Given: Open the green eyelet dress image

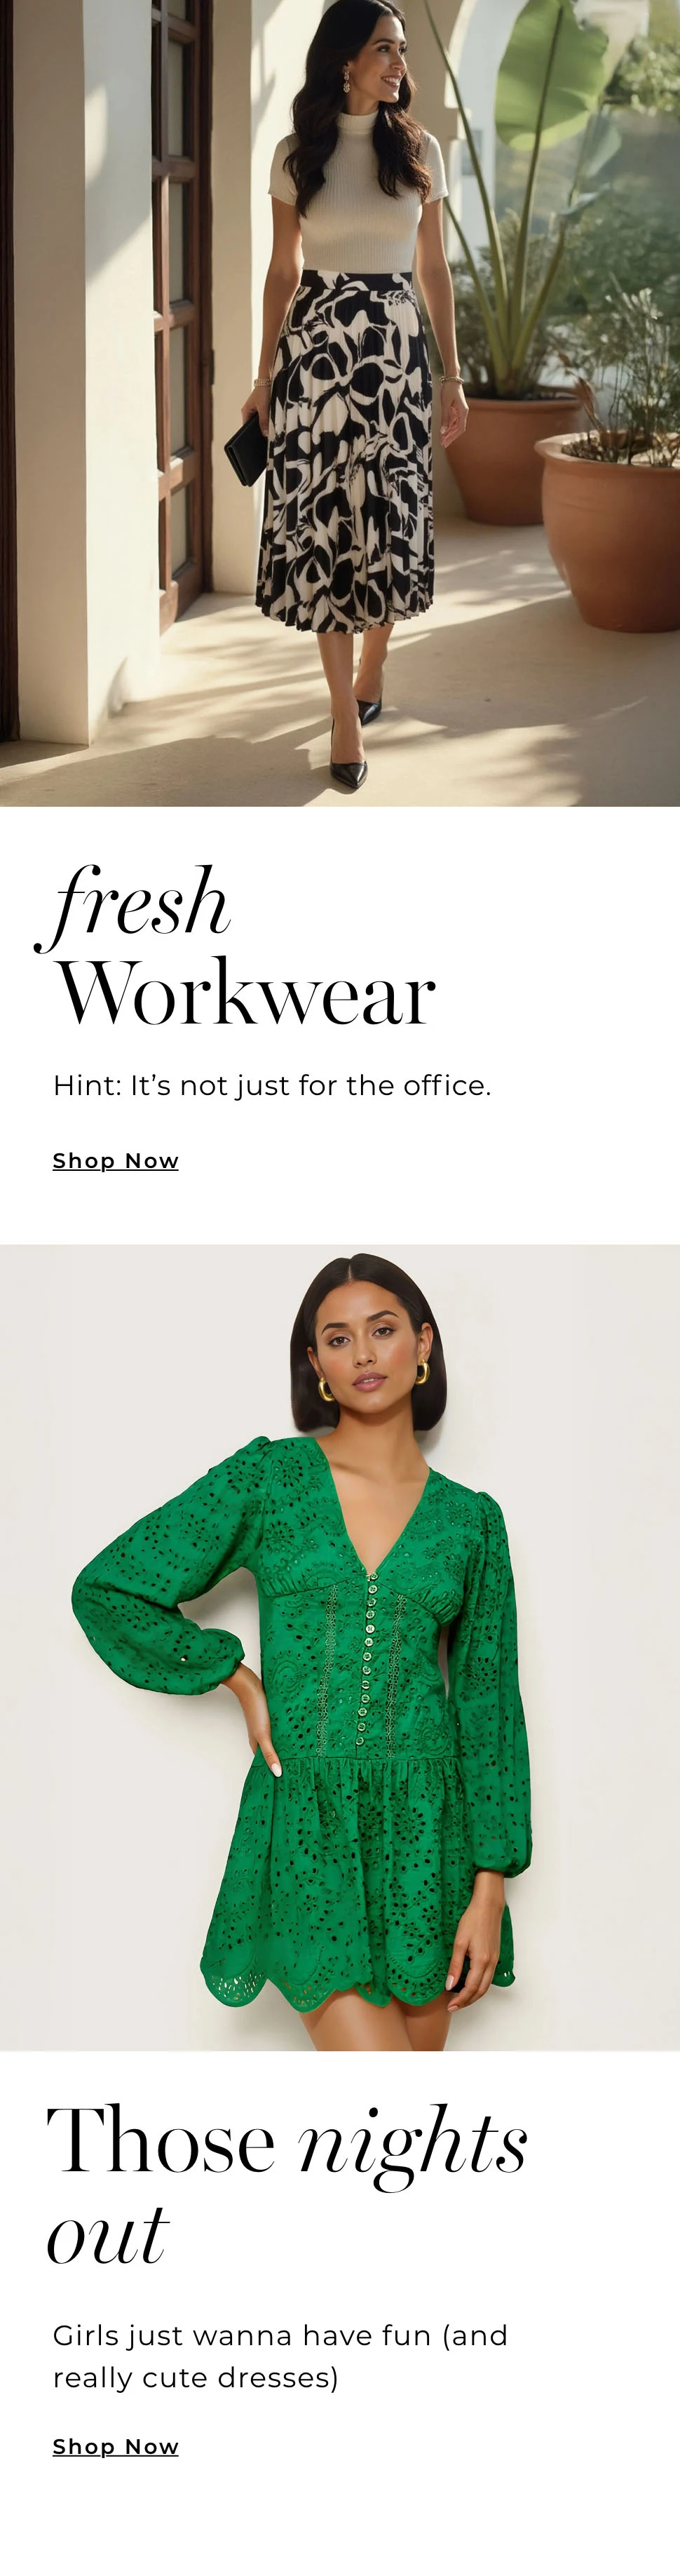Looking at the screenshot, I should pos(340,1648).
